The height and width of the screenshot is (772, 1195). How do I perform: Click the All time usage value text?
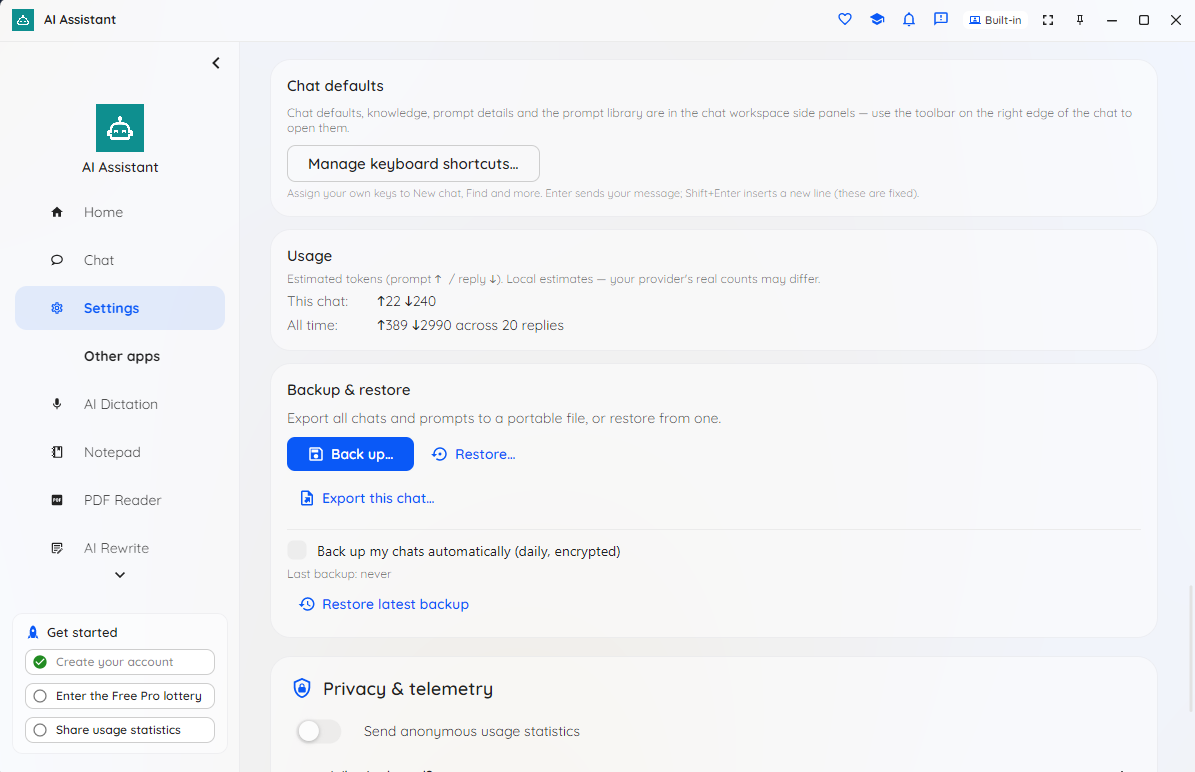coord(470,325)
